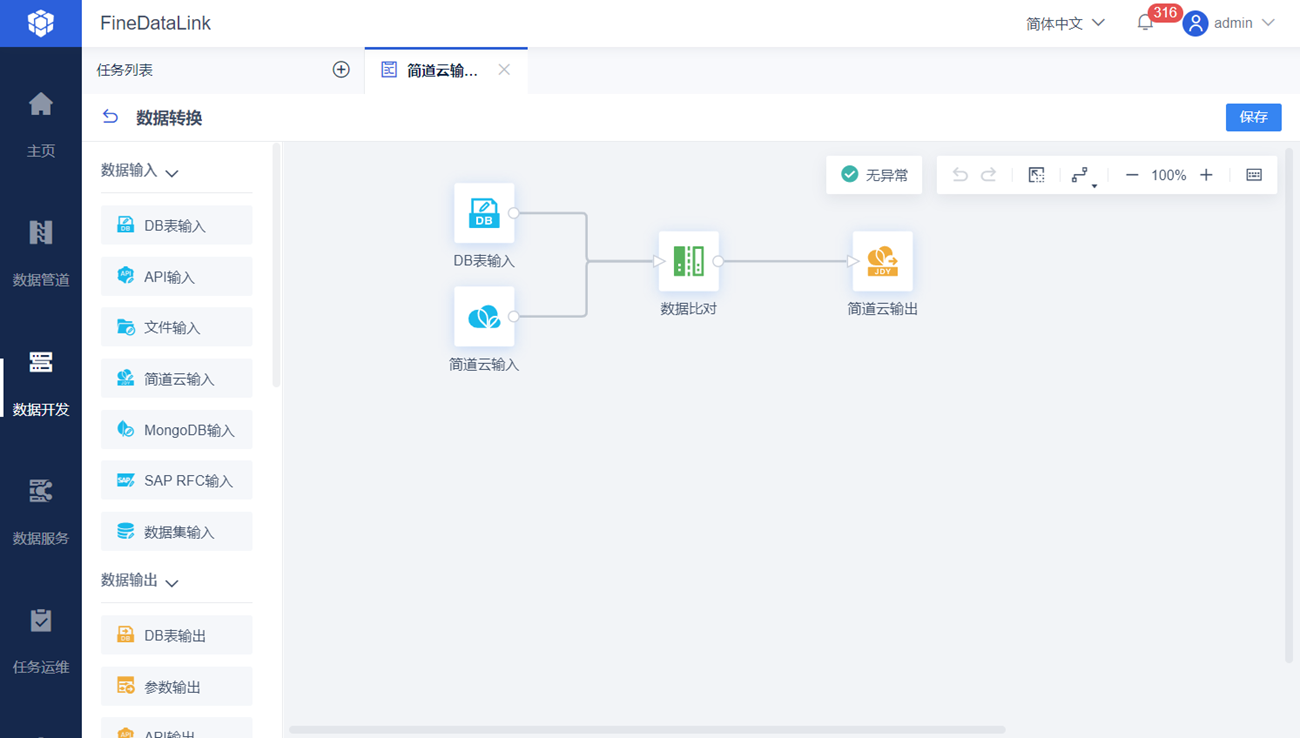Open the notifications bell showing 316

[x=1146, y=23]
